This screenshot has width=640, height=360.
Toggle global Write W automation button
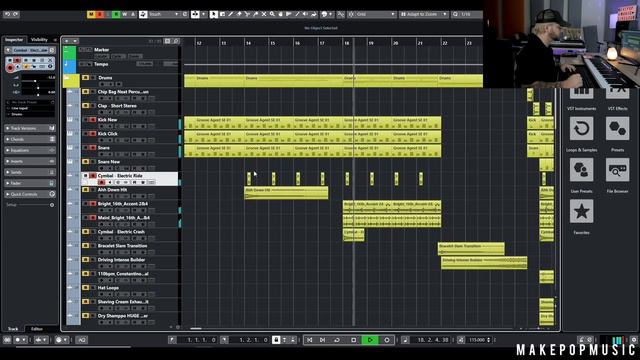124,14
